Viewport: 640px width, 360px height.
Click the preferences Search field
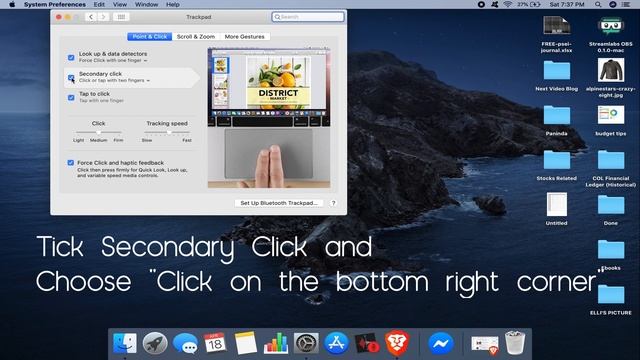coord(308,17)
